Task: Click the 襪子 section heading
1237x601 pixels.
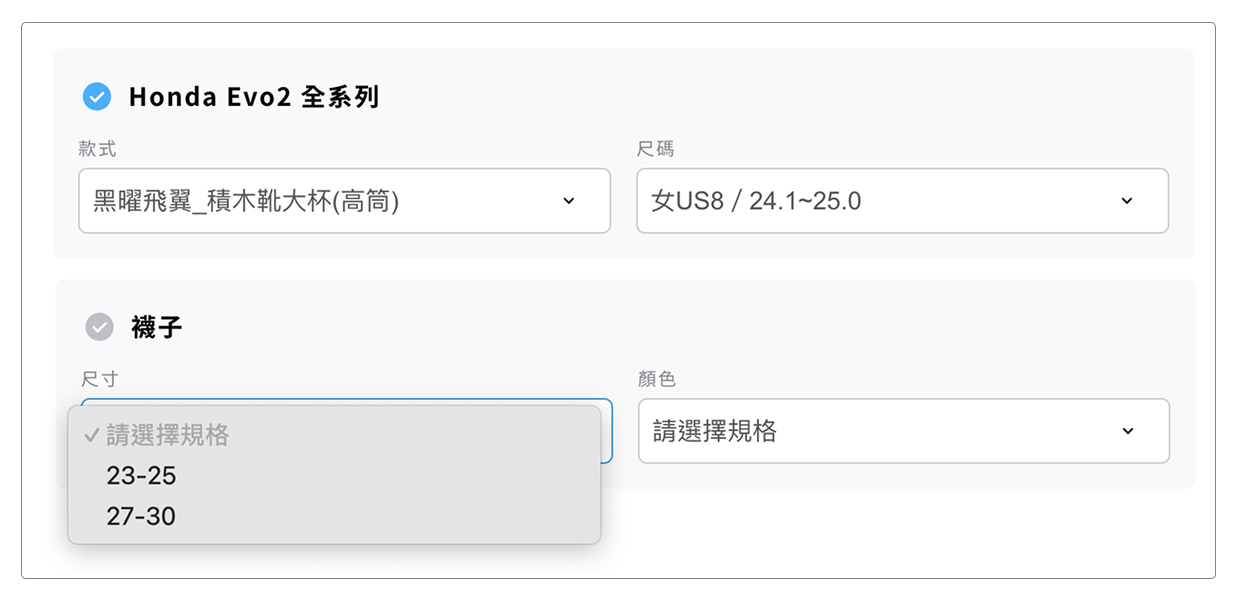Action: [156, 327]
